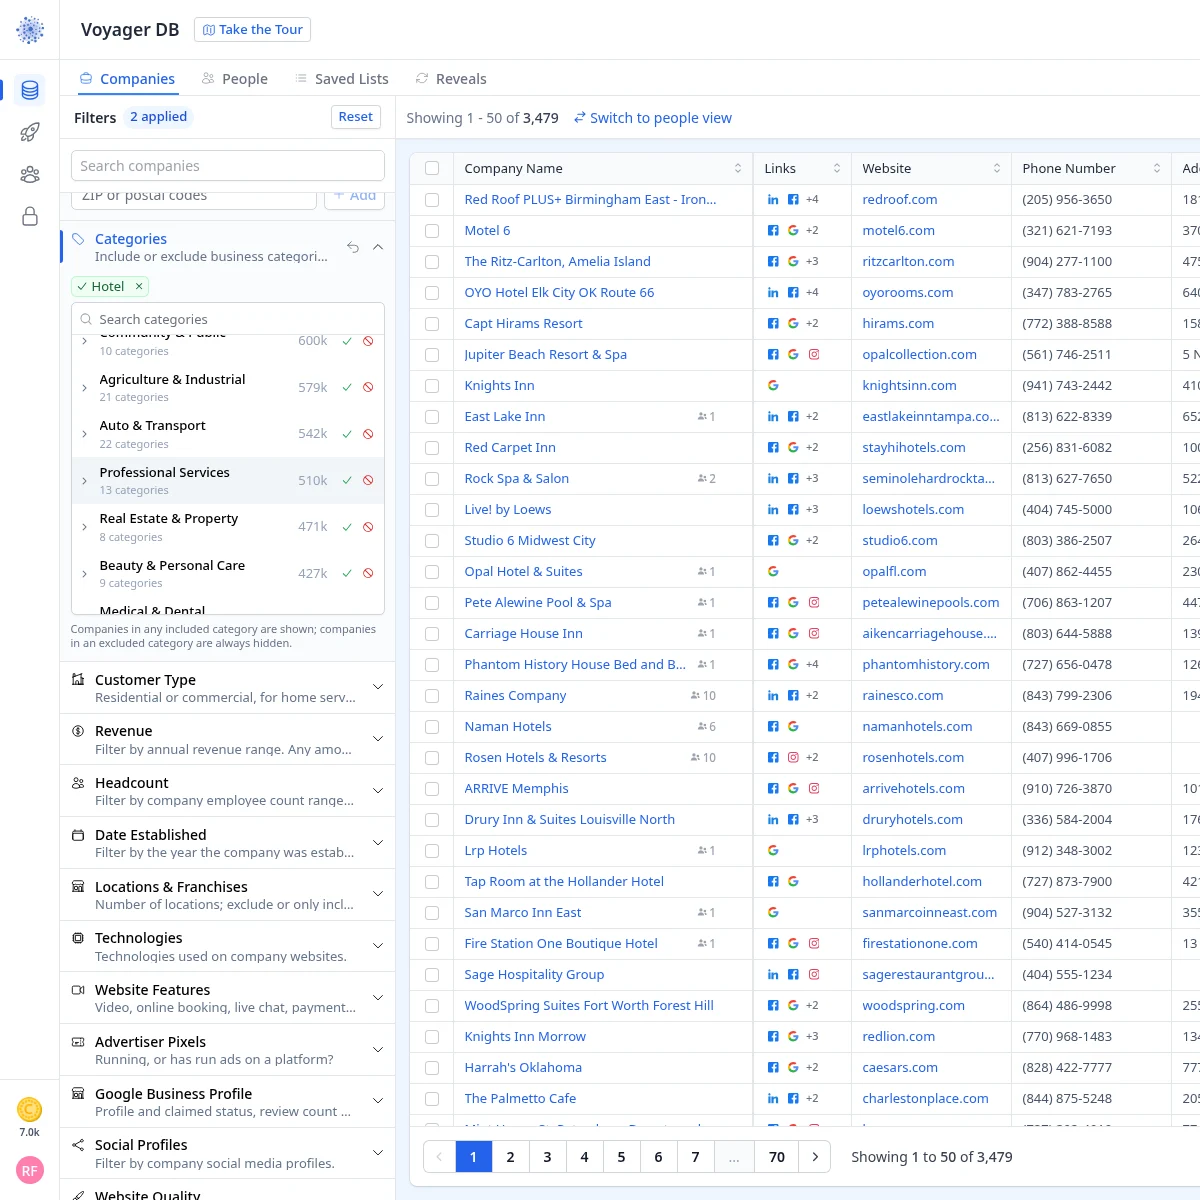Screen dimensions: 1200x1200
Task: Collapse the Categories filter section
Action: [x=378, y=247]
